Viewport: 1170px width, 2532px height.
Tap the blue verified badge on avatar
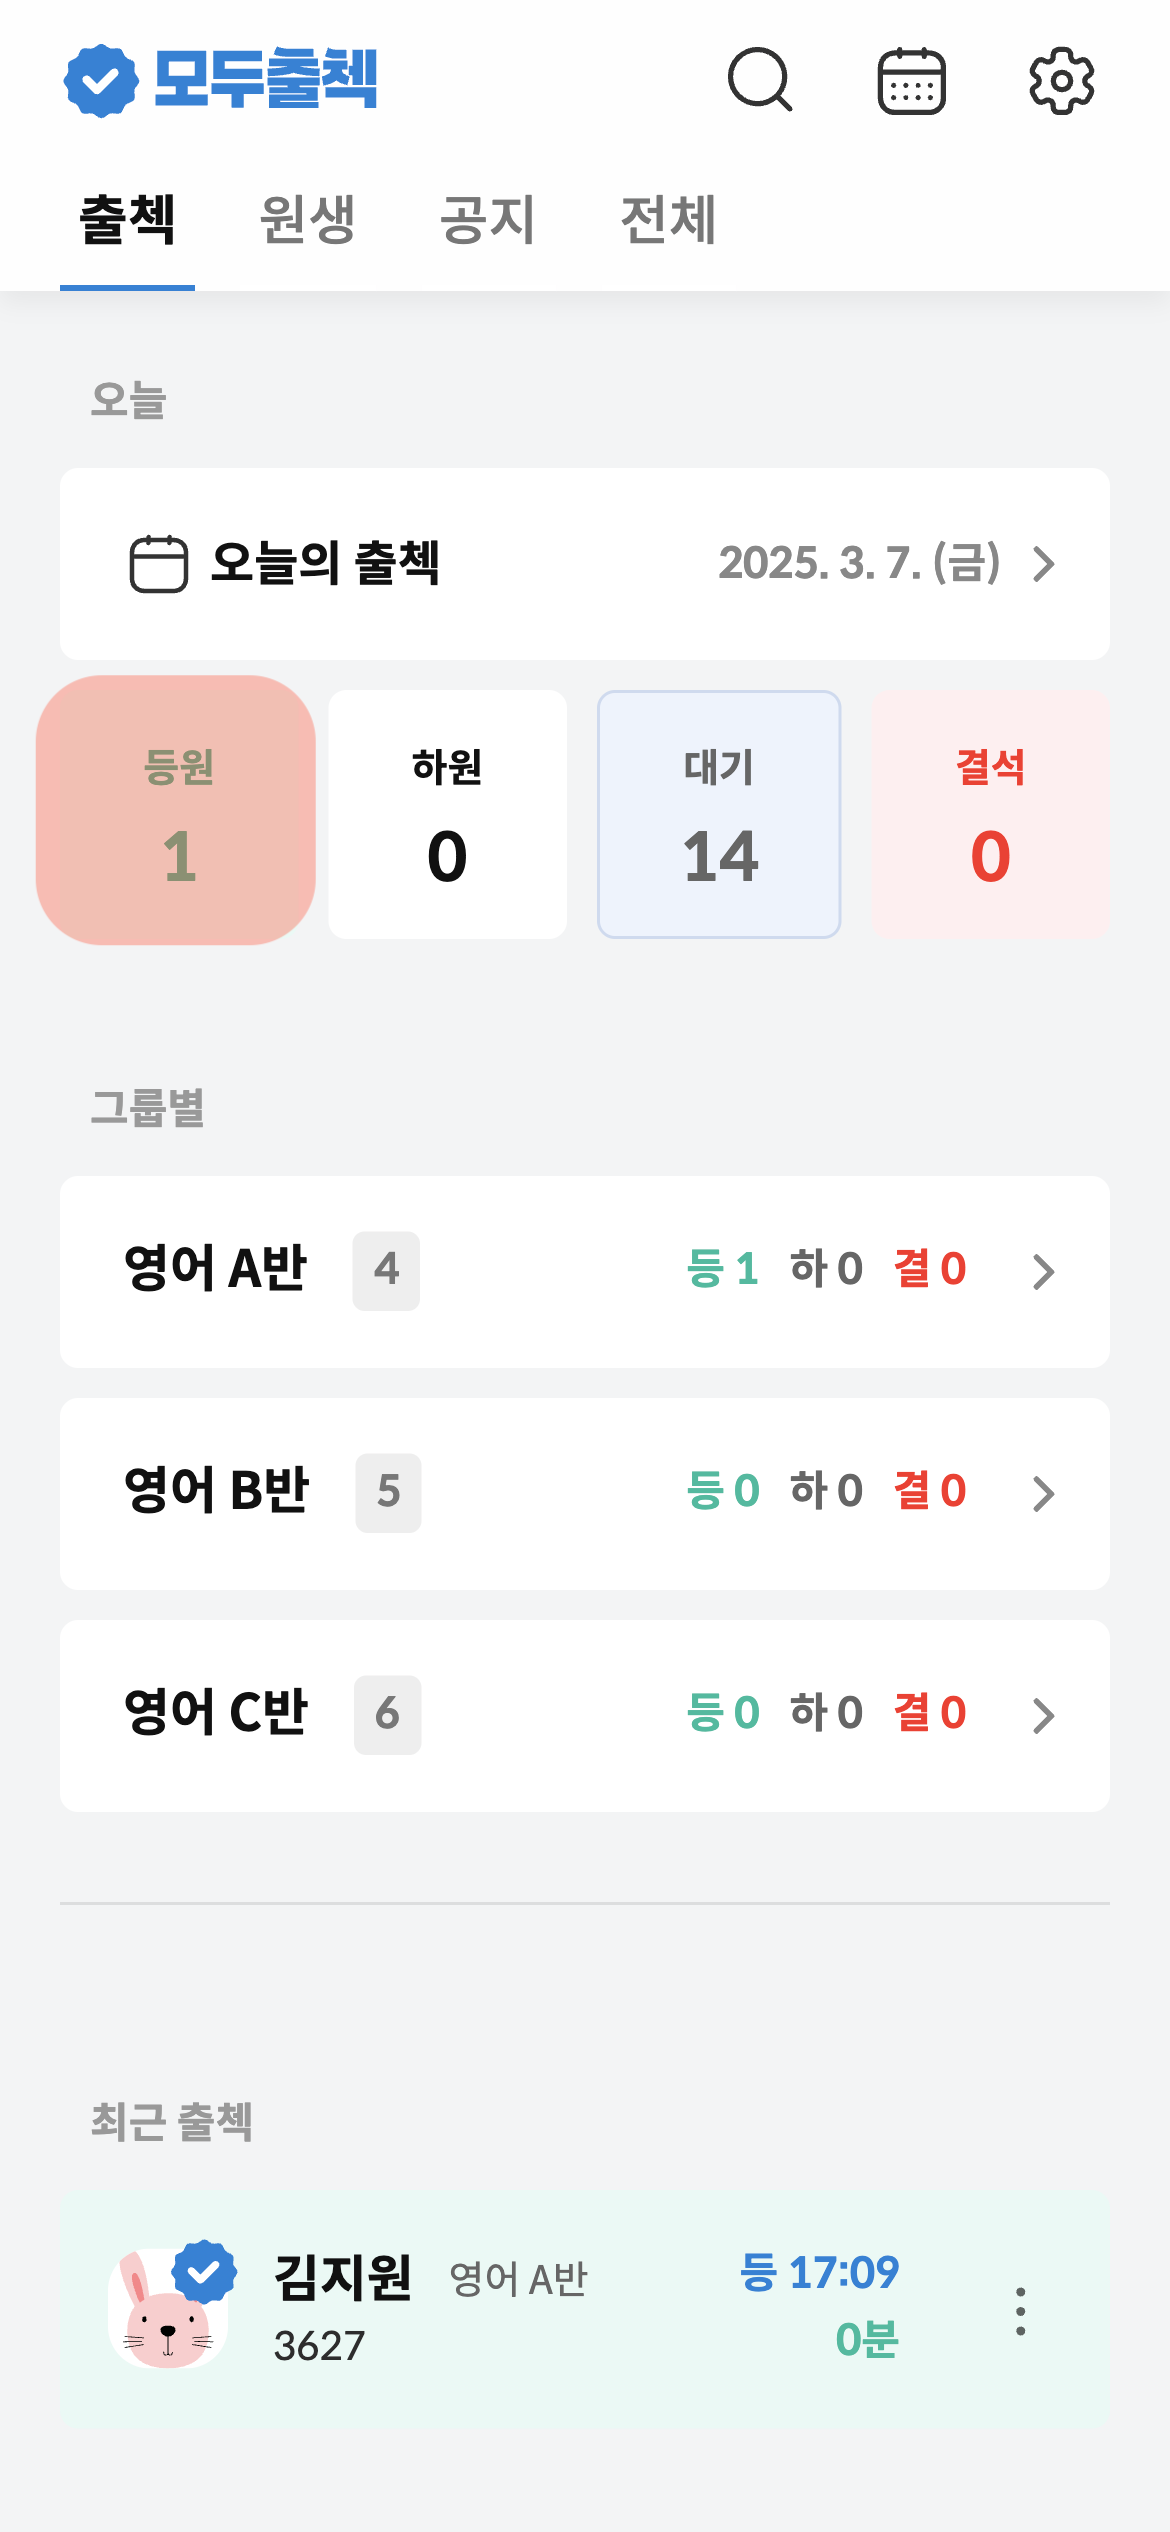click(204, 2272)
